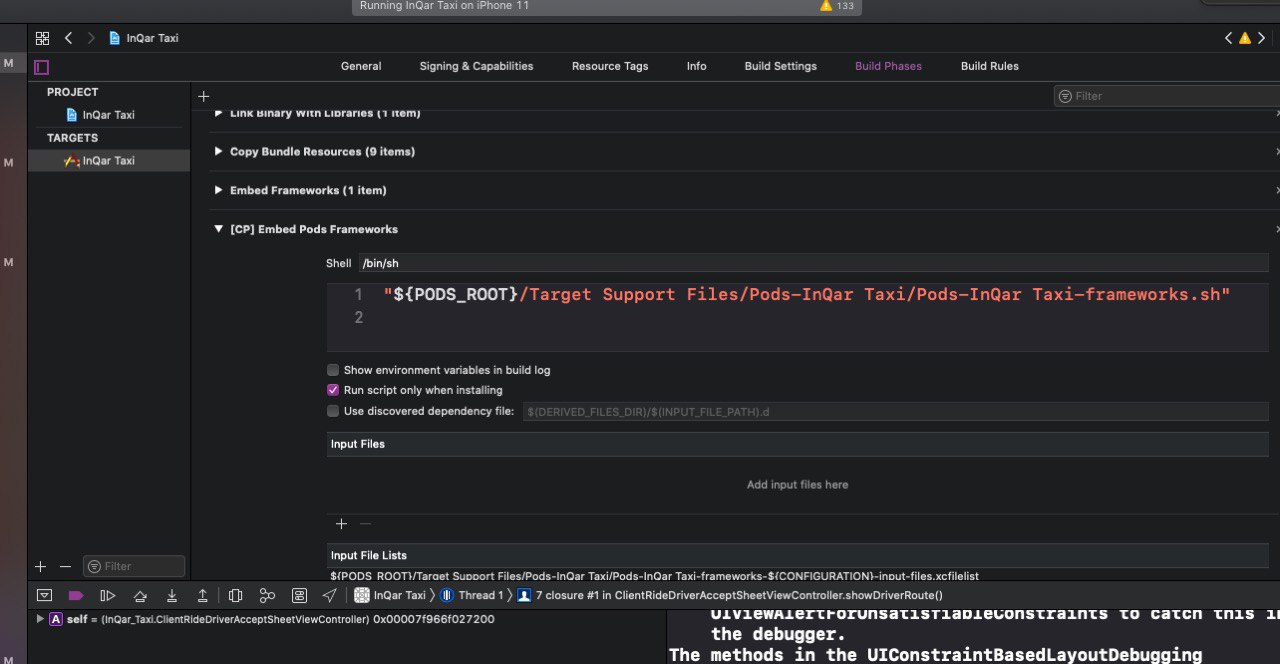The width and height of the screenshot is (1280, 664).
Task: Open the stack frame 7 closure selector
Action: [729, 595]
